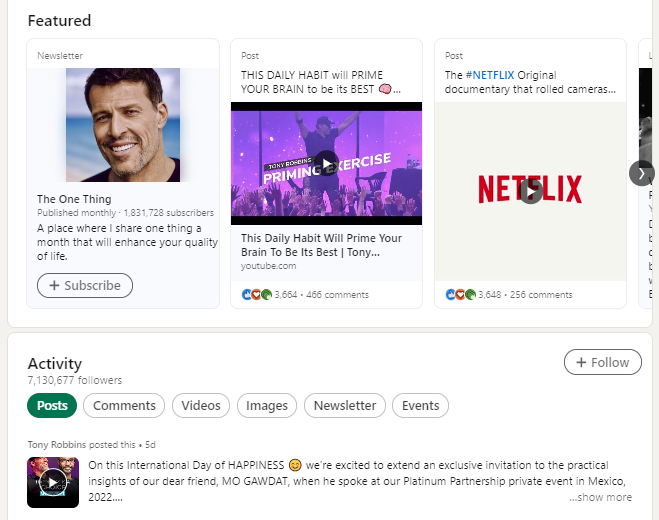Viewport: 659px width, 520px height.
Task: Open the #NETFLIX hashtag link
Action: click(490, 75)
